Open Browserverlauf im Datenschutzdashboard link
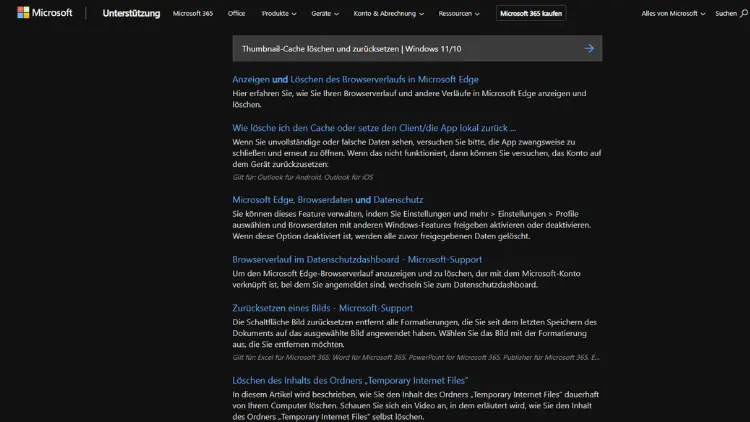Viewport: 750px width, 422px height. [357, 259]
